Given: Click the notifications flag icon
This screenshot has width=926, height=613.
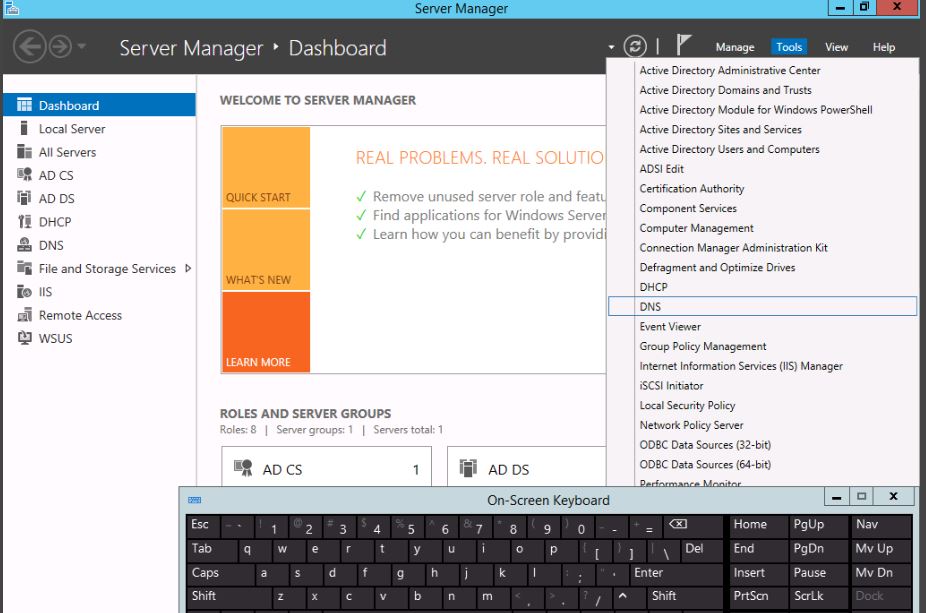Looking at the screenshot, I should (x=684, y=46).
